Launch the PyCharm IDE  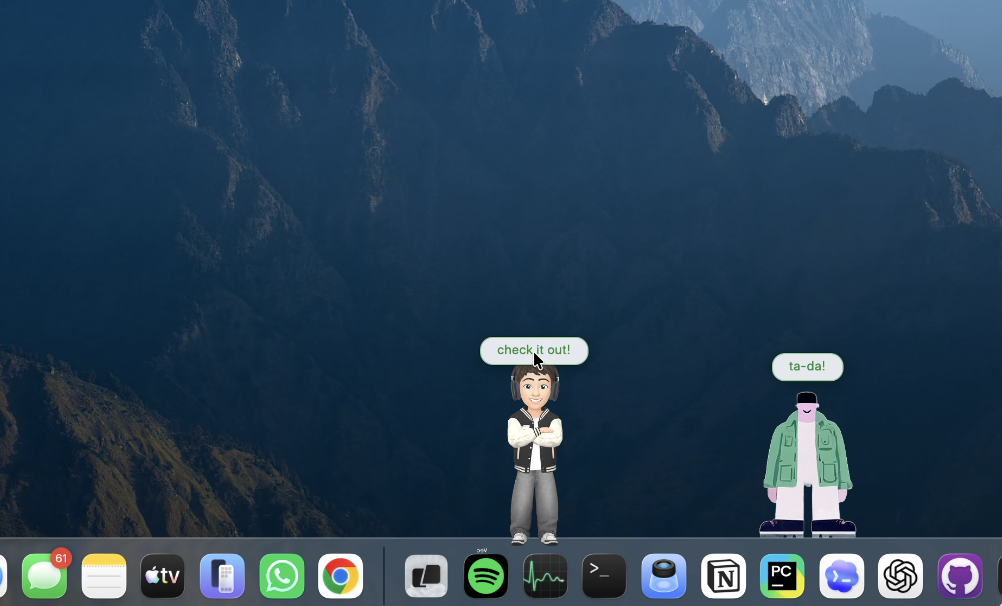point(782,576)
